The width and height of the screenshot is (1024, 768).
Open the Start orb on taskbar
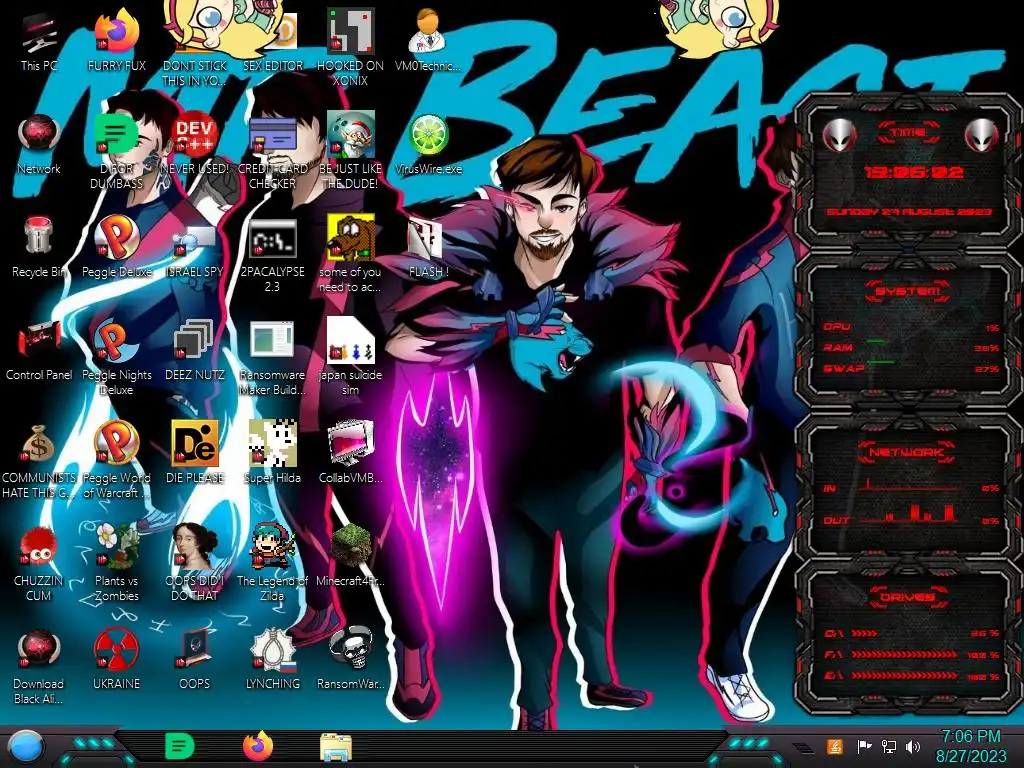pos(25,747)
